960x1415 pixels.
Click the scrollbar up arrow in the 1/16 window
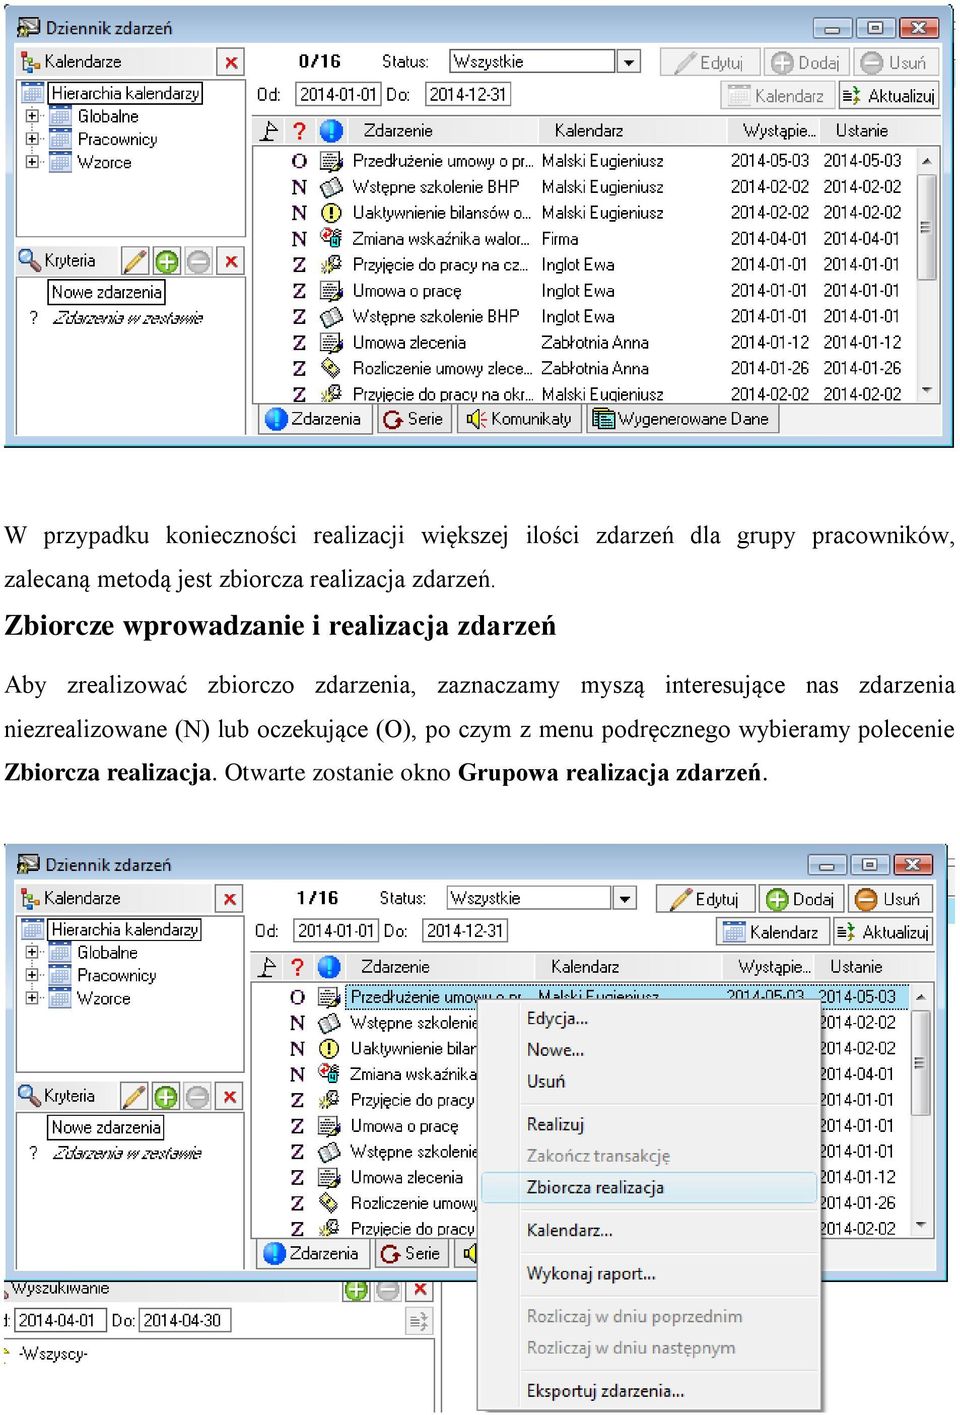pyautogui.click(x=922, y=998)
